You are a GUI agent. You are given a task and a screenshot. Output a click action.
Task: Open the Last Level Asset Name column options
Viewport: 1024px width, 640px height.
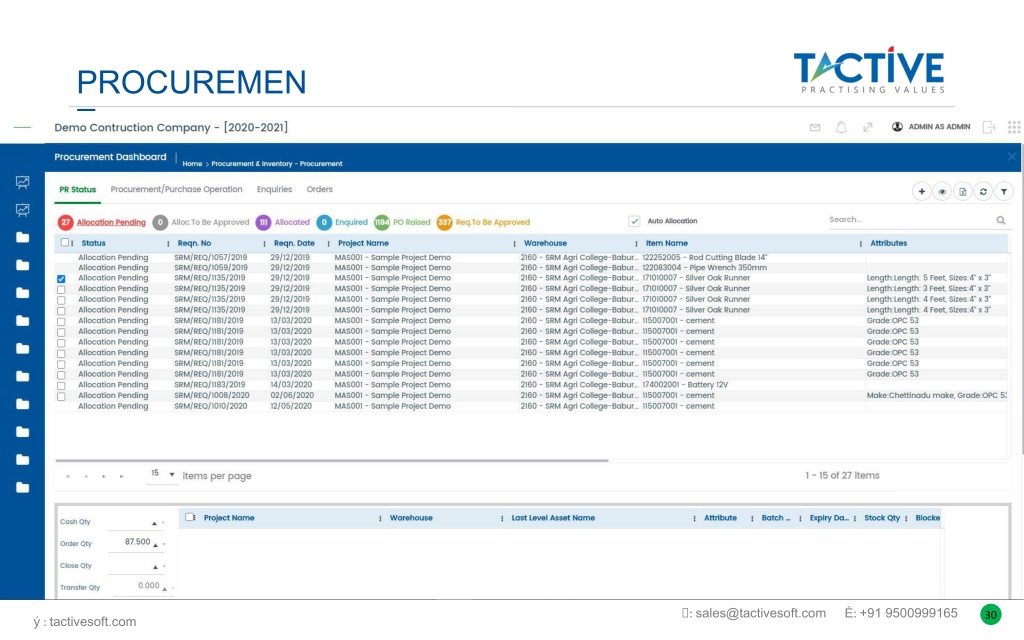pyautogui.click(x=694, y=519)
